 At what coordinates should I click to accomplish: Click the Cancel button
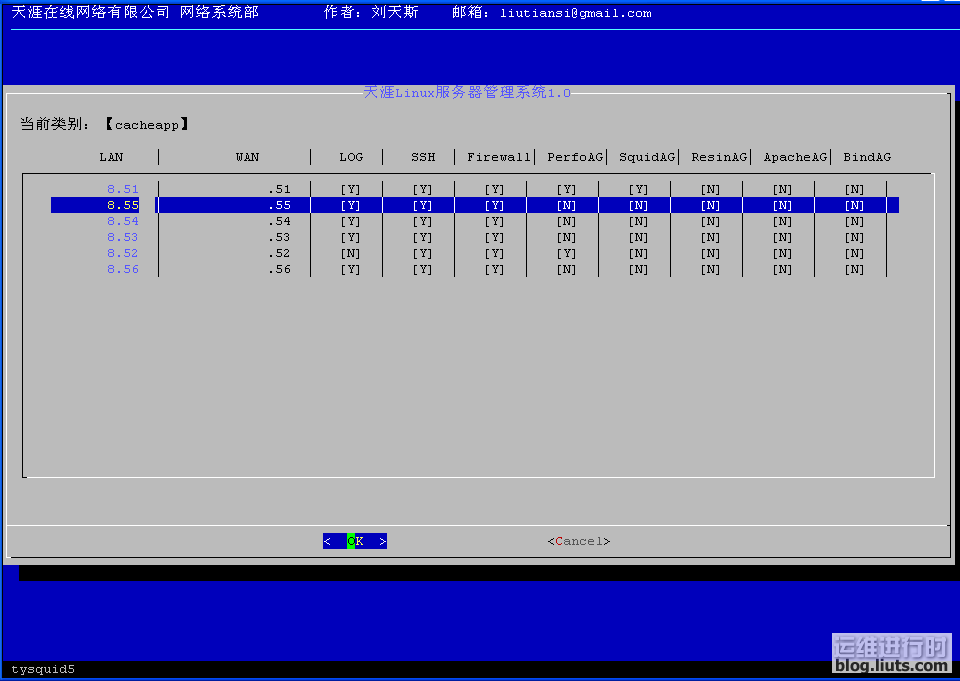tap(578, 541)
